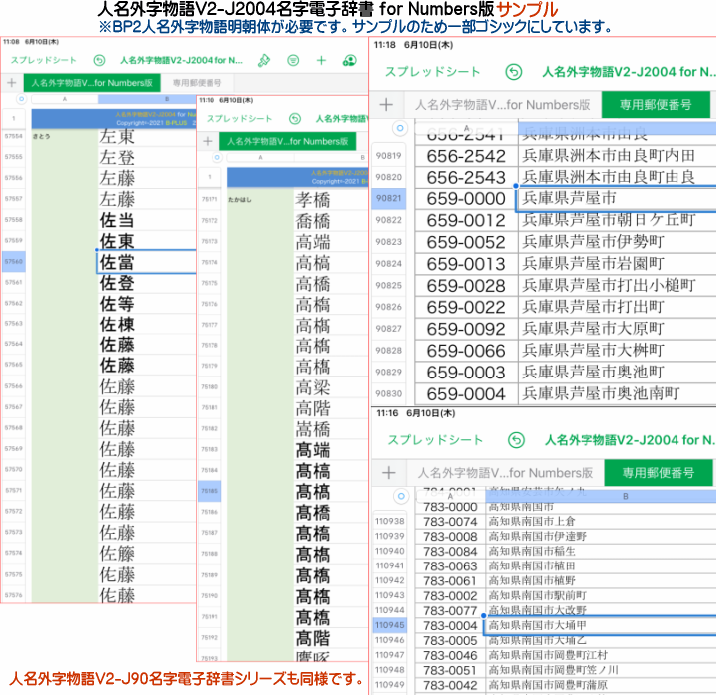The width and height of the screenshot is (716, 695).
Task: Select cell 高梁 in row 75180
Action: (x=331, y=387)
